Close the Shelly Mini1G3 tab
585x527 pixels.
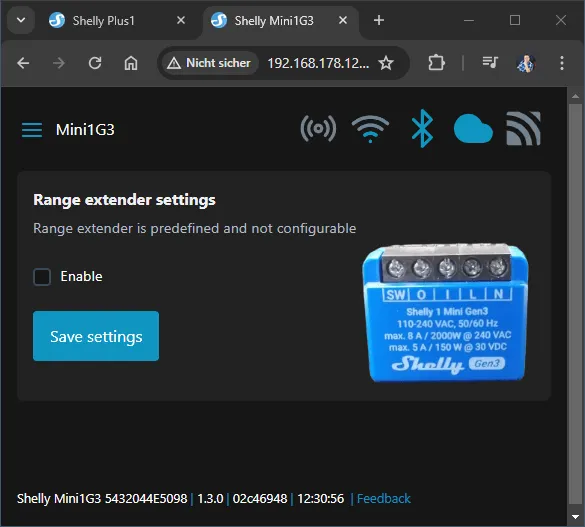(343, 20)
